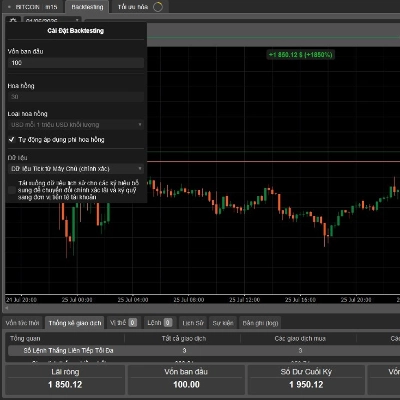Click the Các giao dịch mua column header
Viewport: 400px width, 400px height.
(x=300, y=339)
